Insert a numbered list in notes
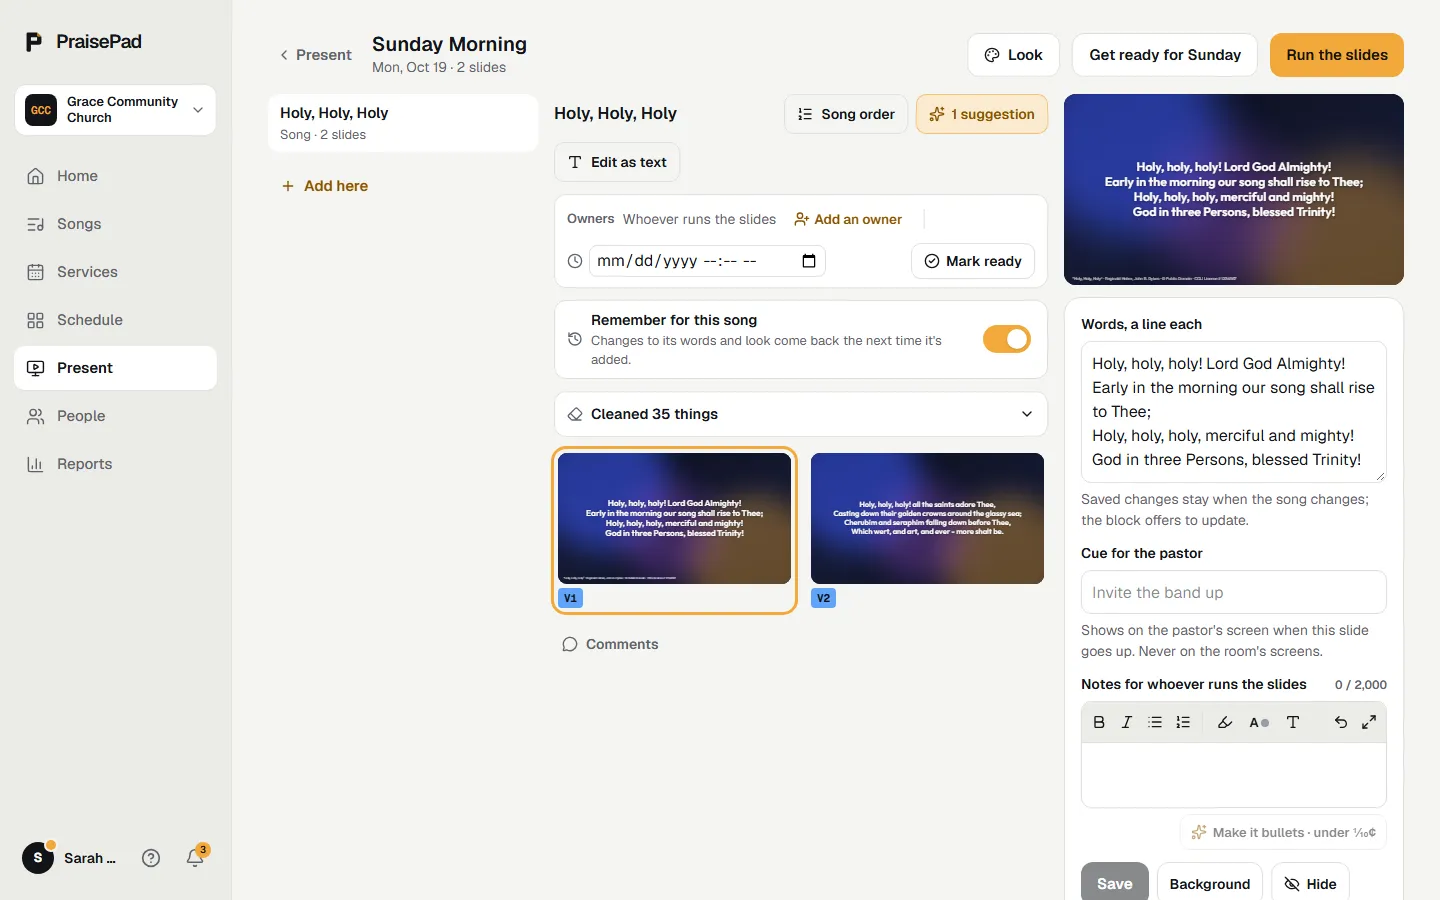The width and height of the screenshot is (1440, 900). tap(1183, 722)
